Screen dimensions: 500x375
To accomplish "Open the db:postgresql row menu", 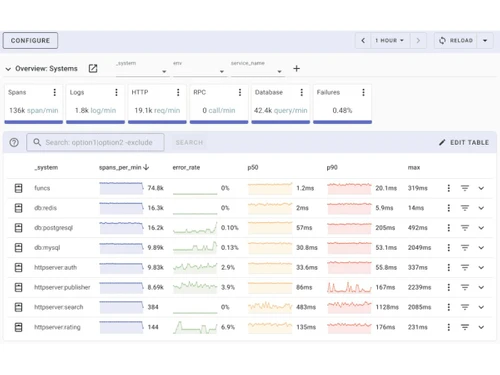I will [x=449, y=228].
